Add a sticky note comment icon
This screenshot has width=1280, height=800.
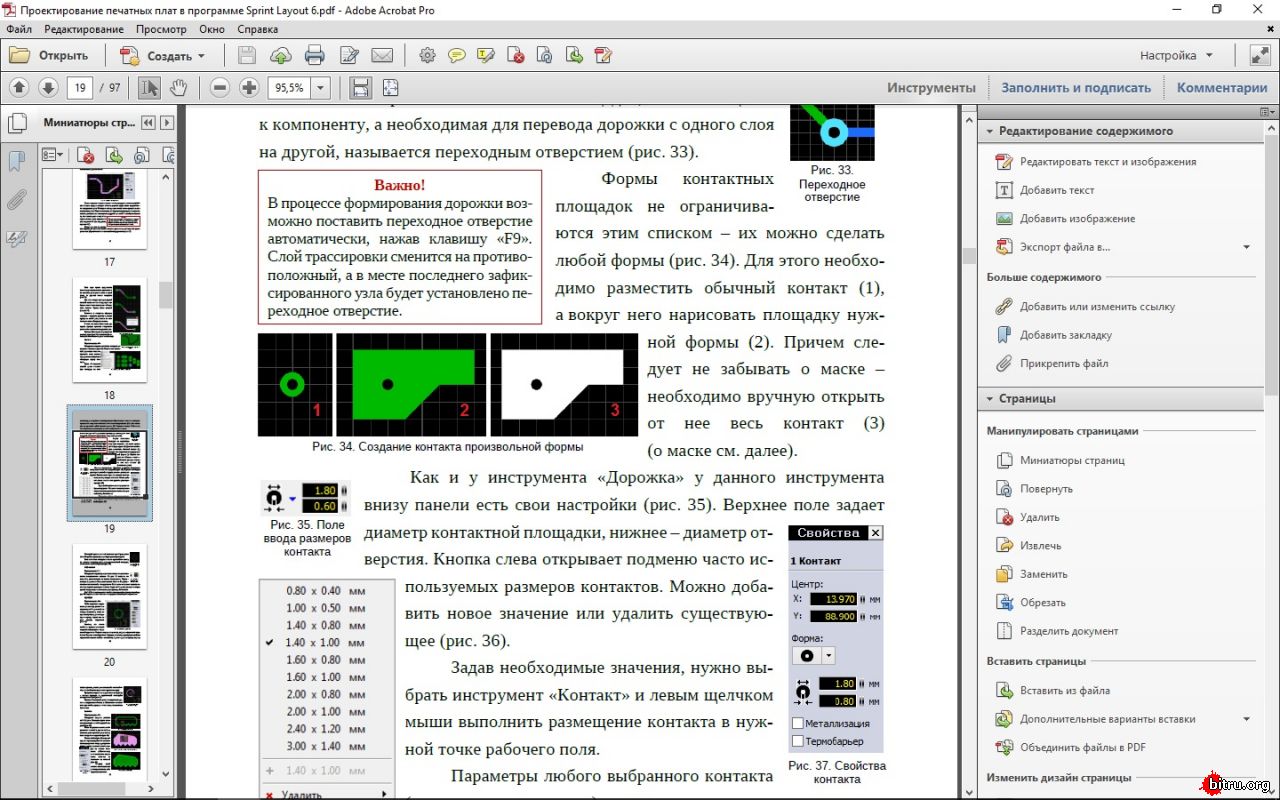(x=457, y=55)
